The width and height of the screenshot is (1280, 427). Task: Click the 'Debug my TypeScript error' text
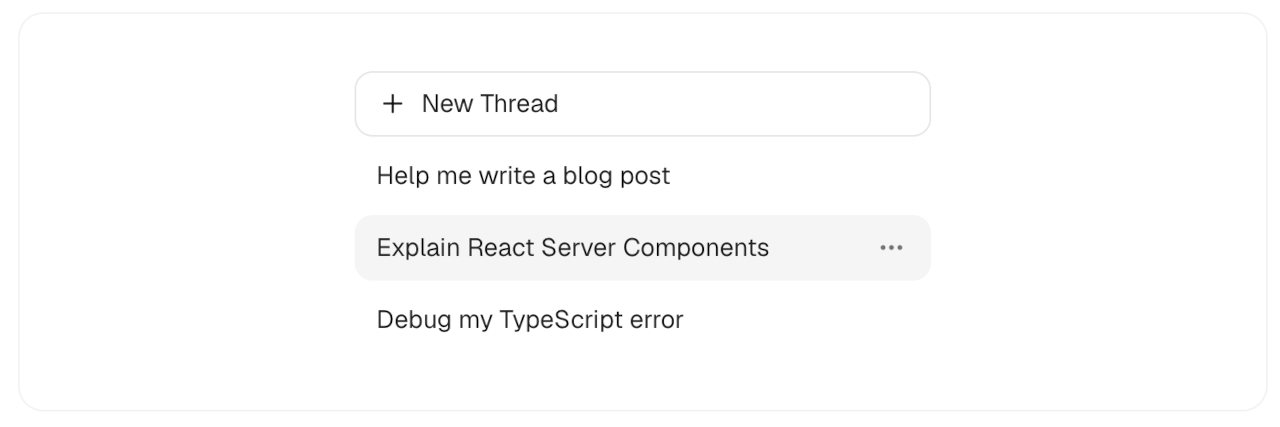(530, 320)
